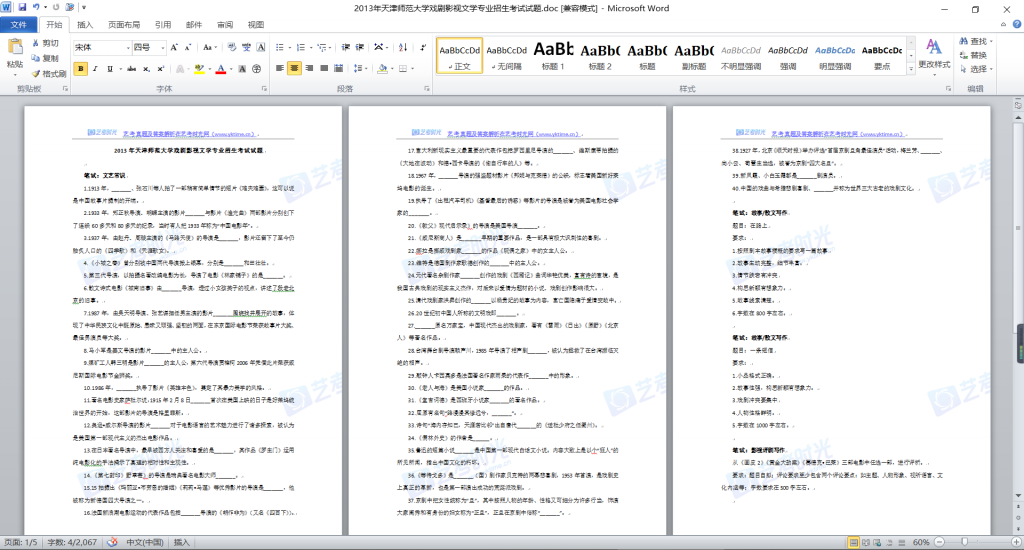
Task: Toggle Bold formatting off
Action: point(81,69)
